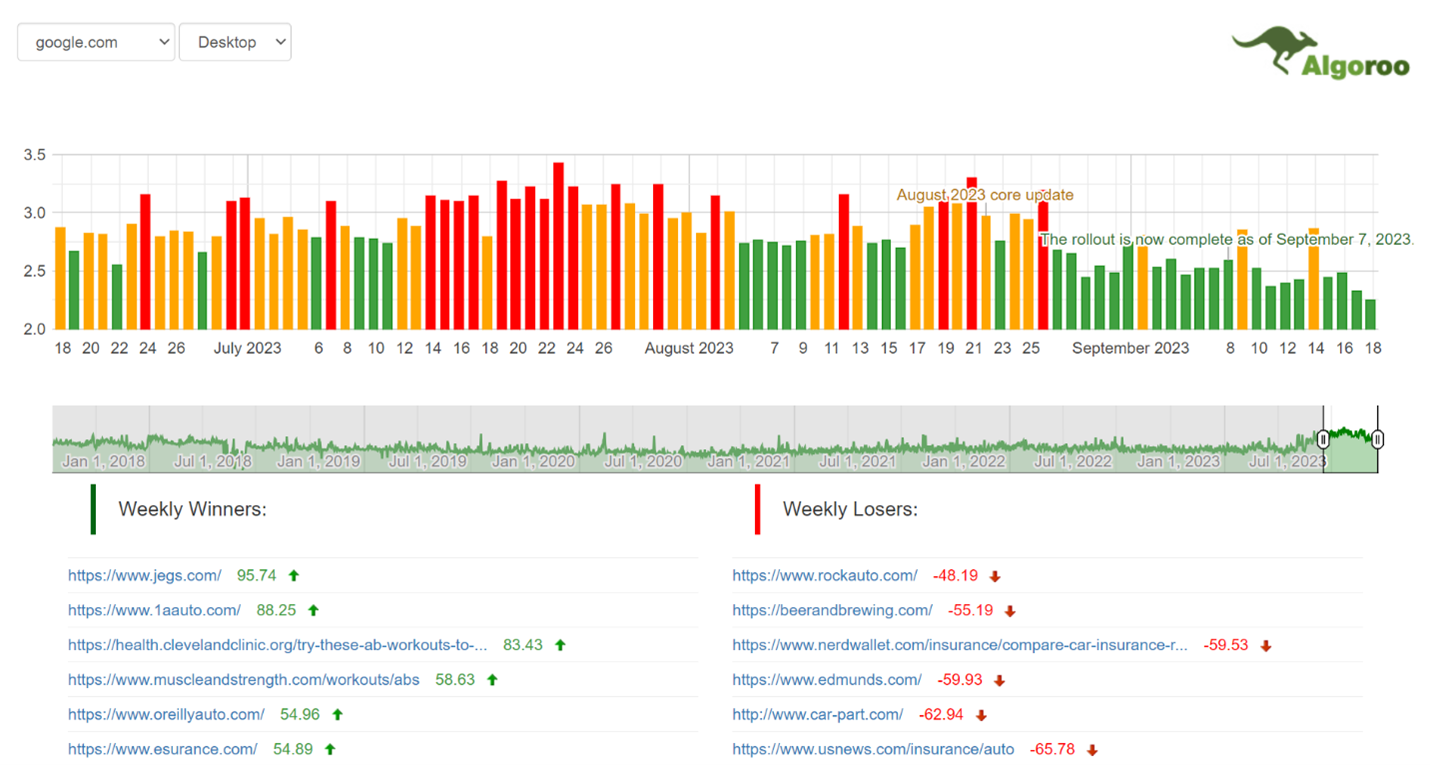This screenshot has width=1430, height=765.
Task: Click red down arrow next to beerandbrewing.com
Action: (1010, 610)
